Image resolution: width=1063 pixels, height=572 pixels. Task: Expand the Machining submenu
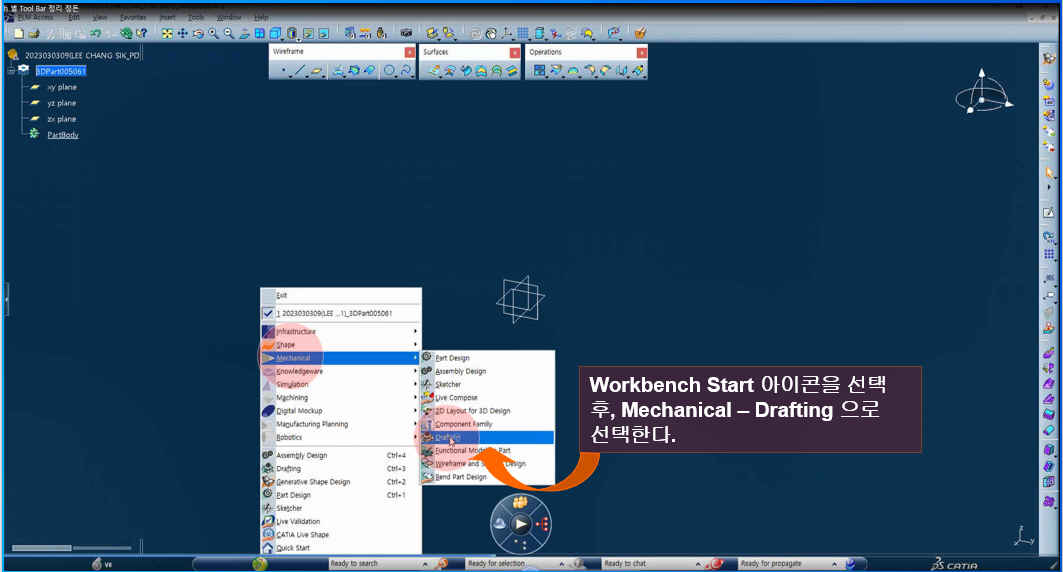[x=341, y=398]
